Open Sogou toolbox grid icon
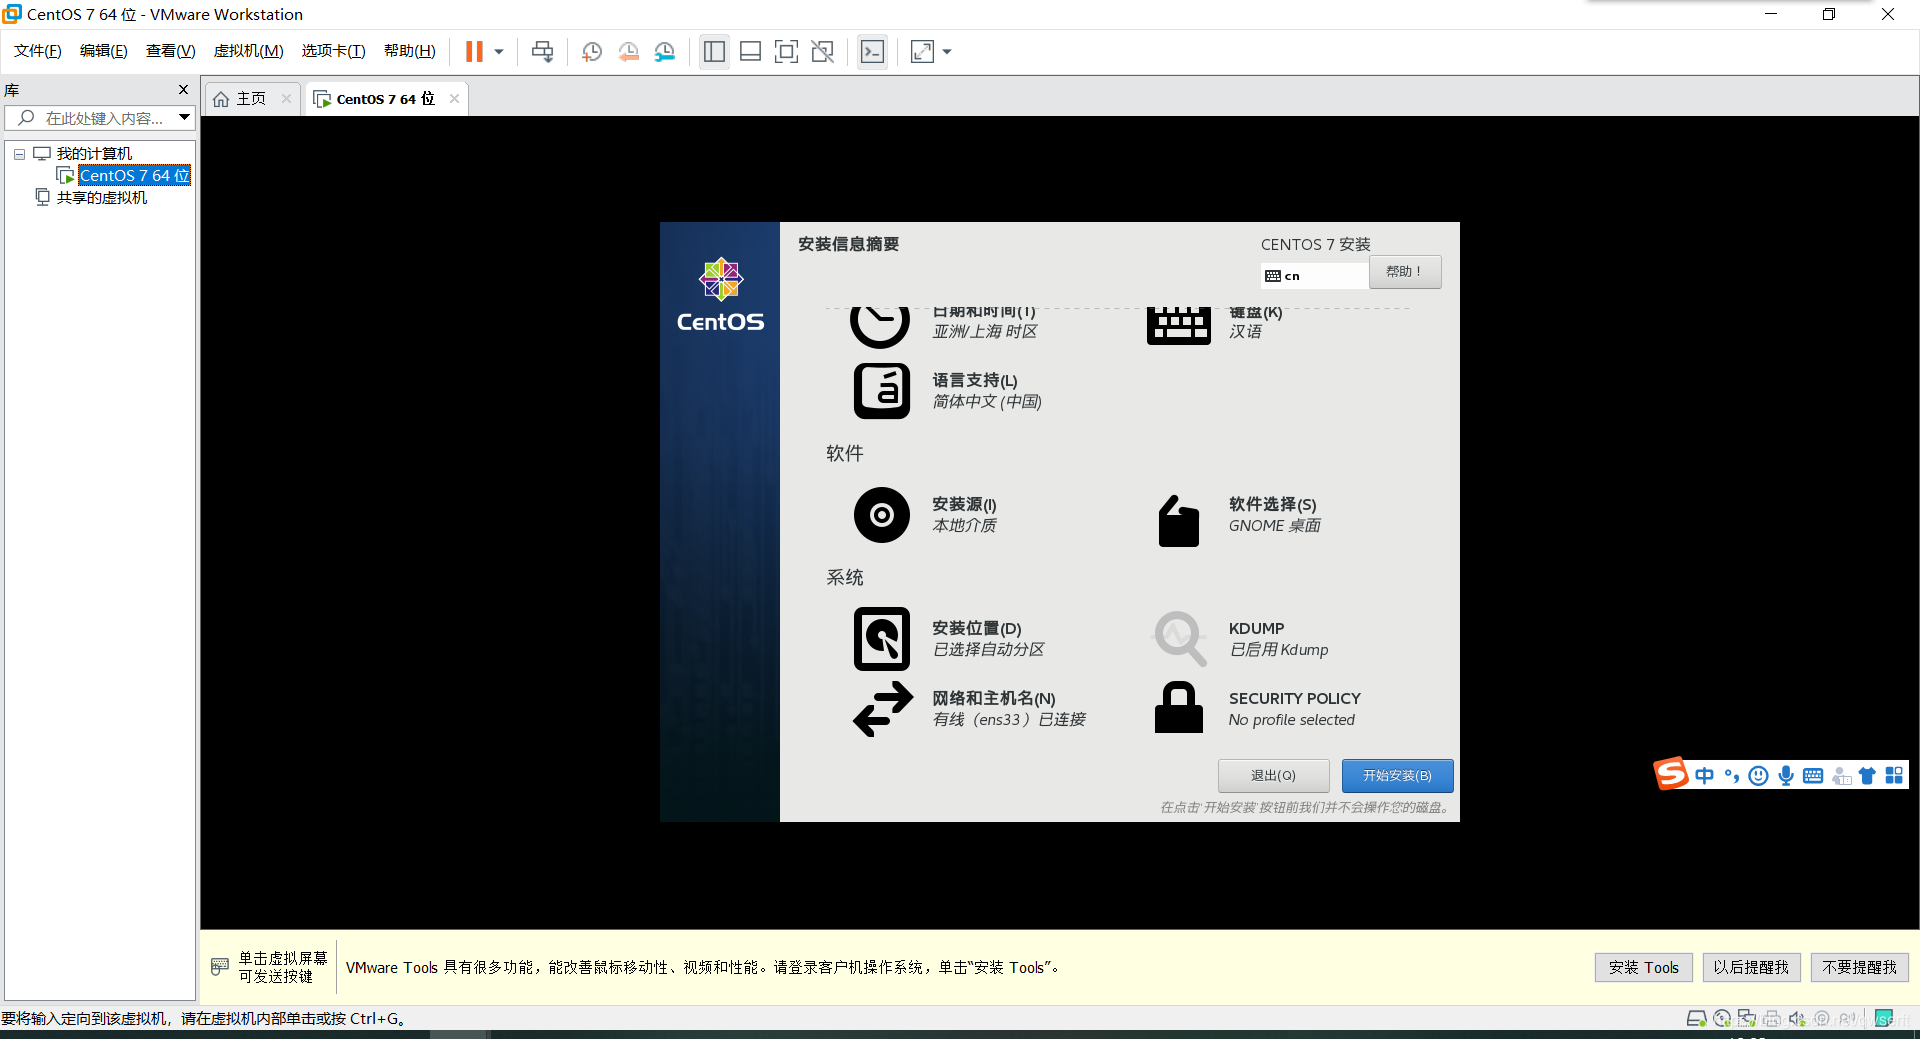The image size is (1920, 1039). pos(1894,776)
